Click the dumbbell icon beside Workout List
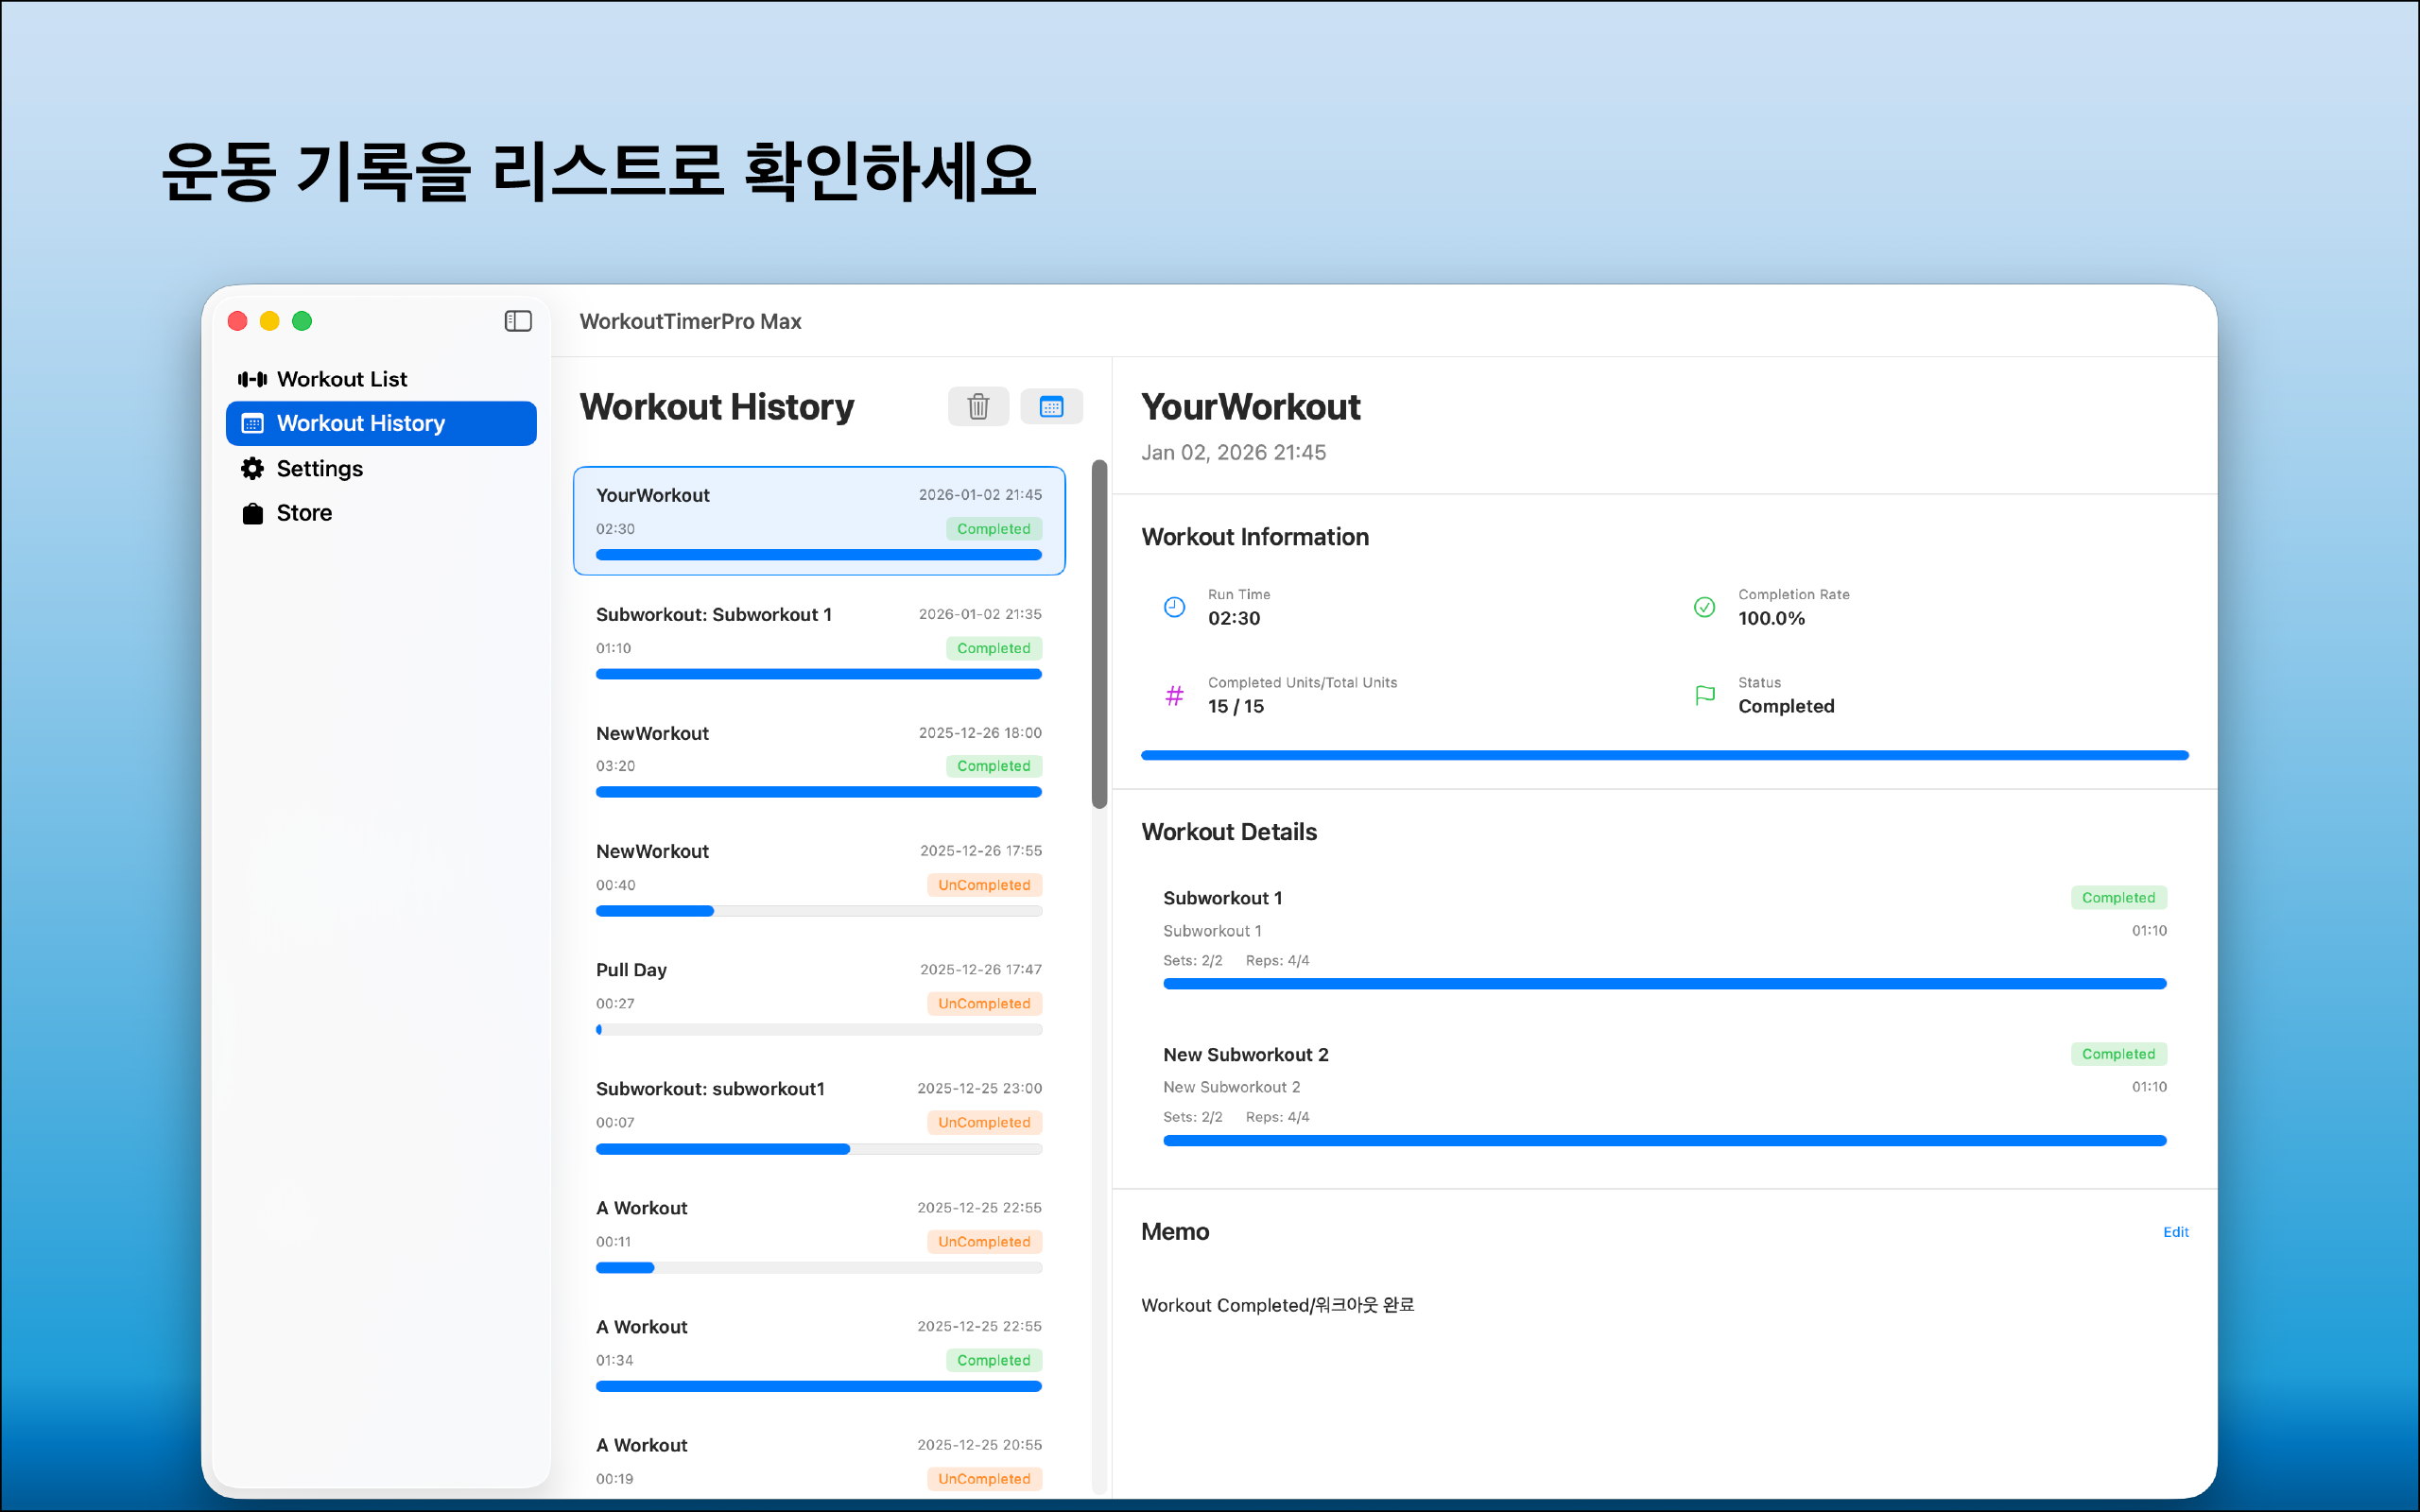This screenshot has width=2420, height=1512. (252, 379)
